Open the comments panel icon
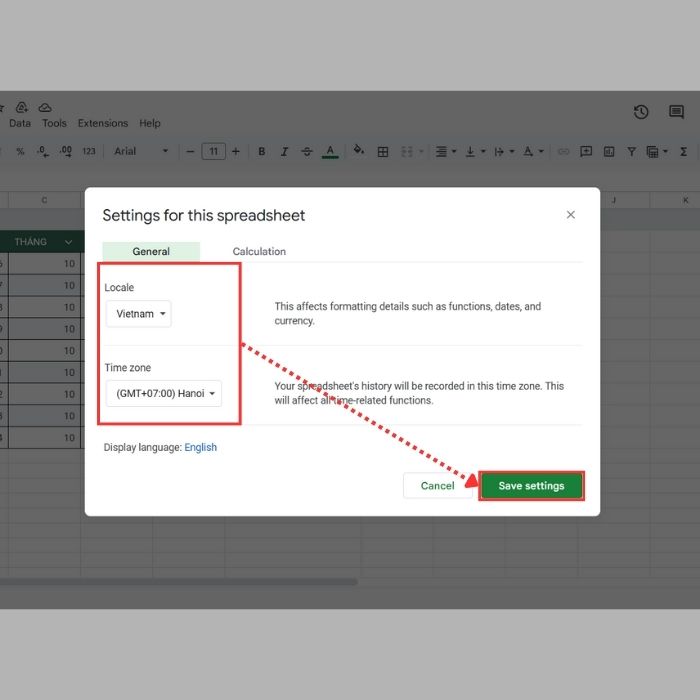This screenshot has height=700, width=700. pos(676,112)
